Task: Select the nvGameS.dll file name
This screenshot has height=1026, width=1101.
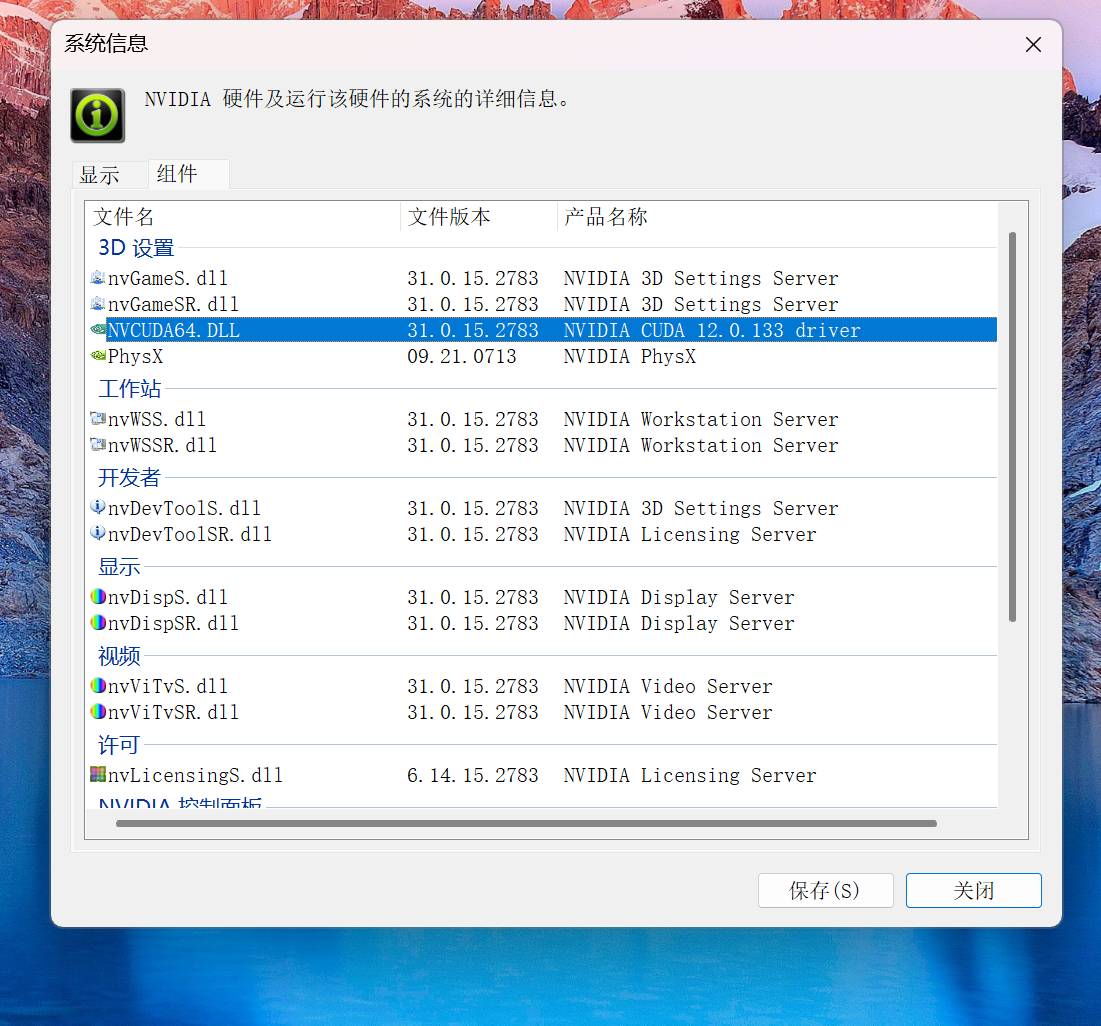Action: pyautogui.click(x=168, y=278)
